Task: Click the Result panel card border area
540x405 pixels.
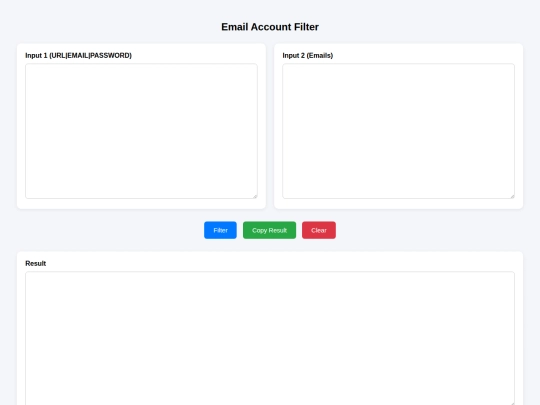Action: coord(270,257)
